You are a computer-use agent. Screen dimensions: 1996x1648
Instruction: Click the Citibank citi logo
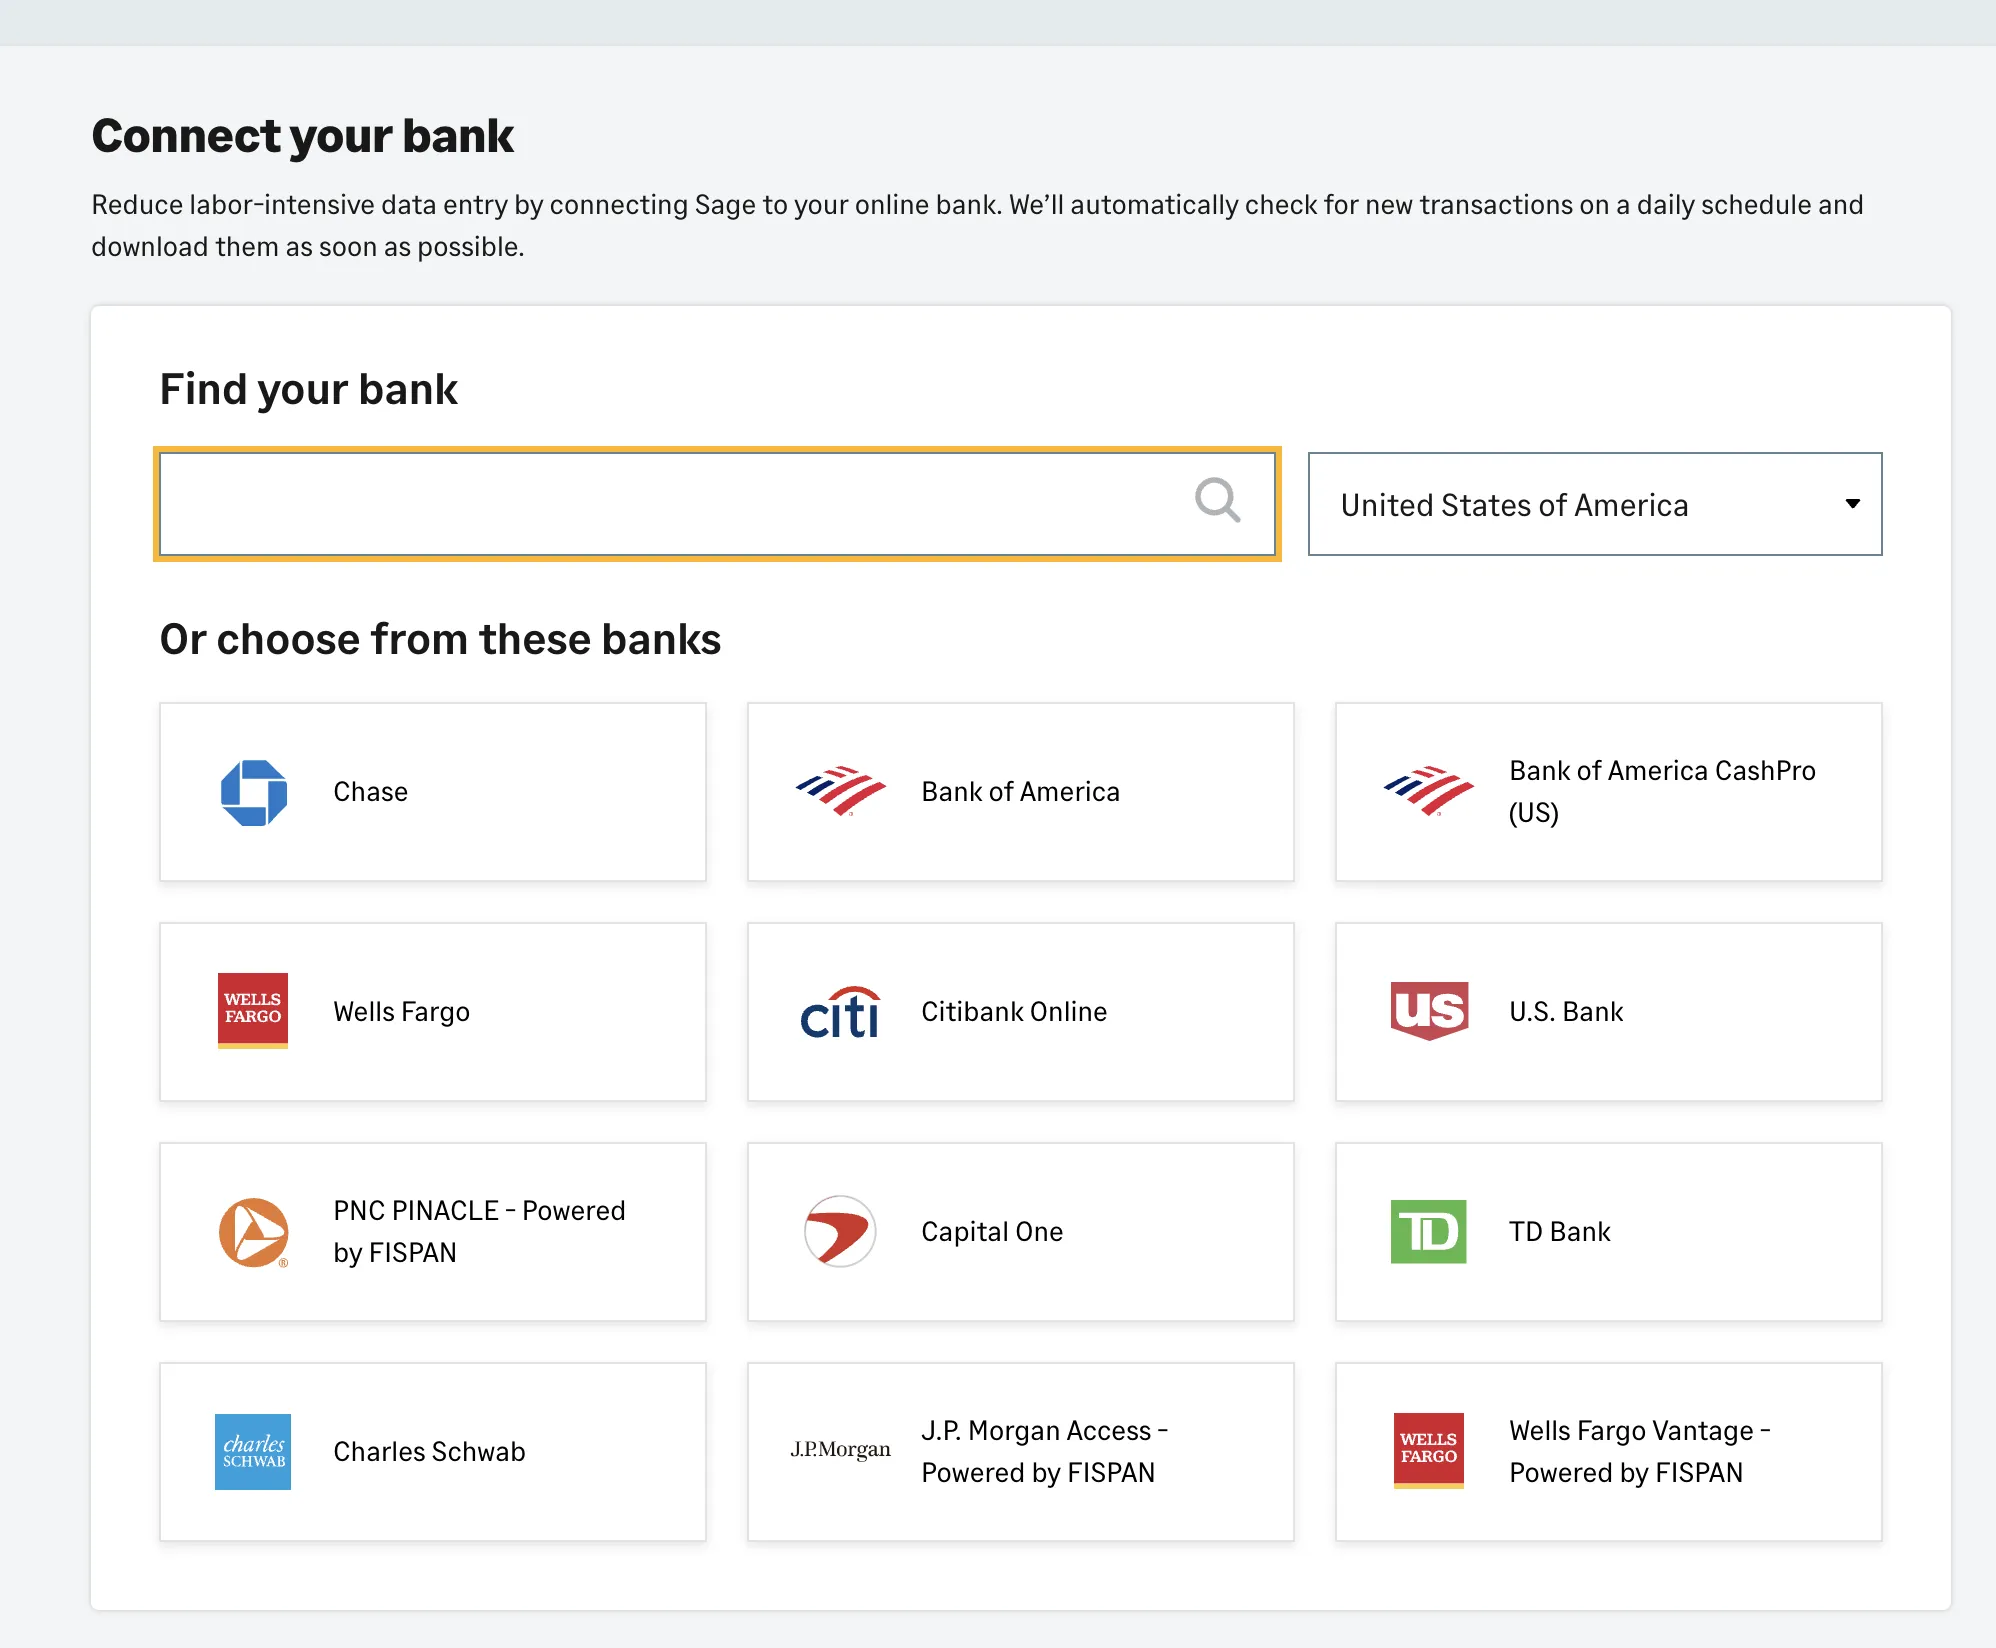(x=840, y=1012)
